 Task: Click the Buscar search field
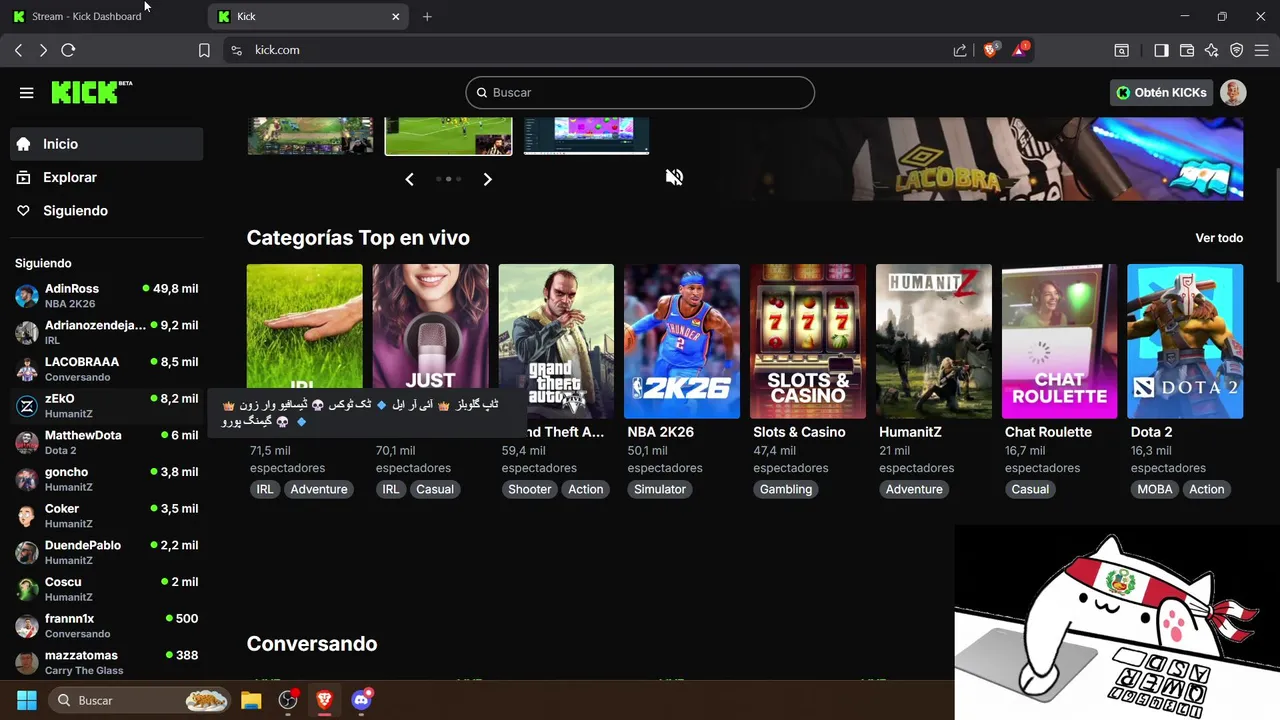point(640,92)
